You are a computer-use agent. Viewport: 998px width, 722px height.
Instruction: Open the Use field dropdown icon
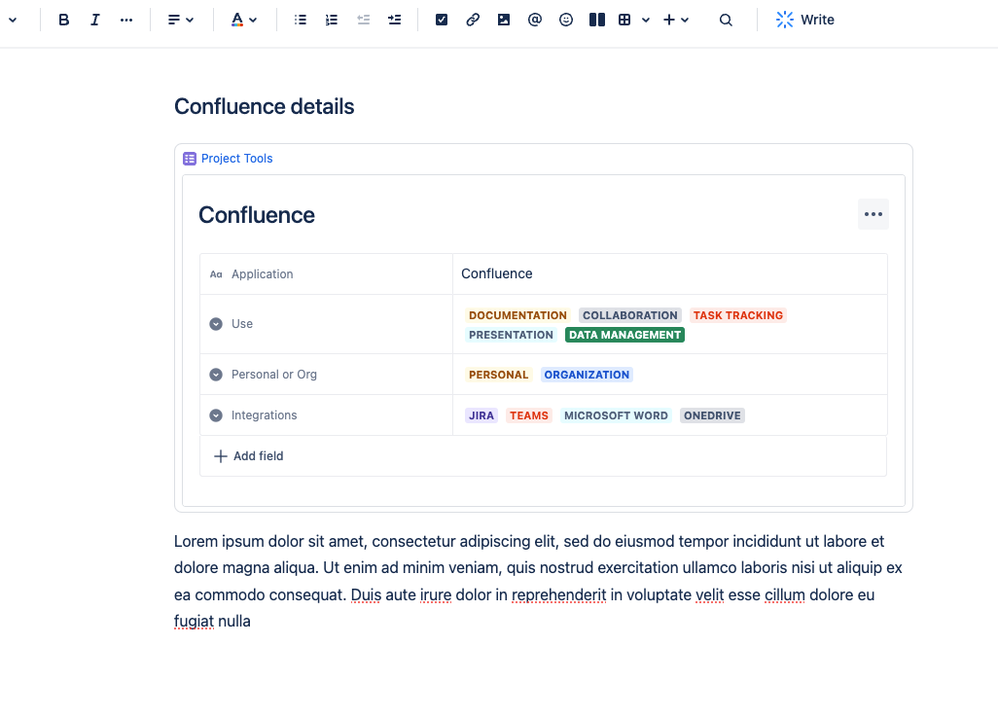point(216,324)
